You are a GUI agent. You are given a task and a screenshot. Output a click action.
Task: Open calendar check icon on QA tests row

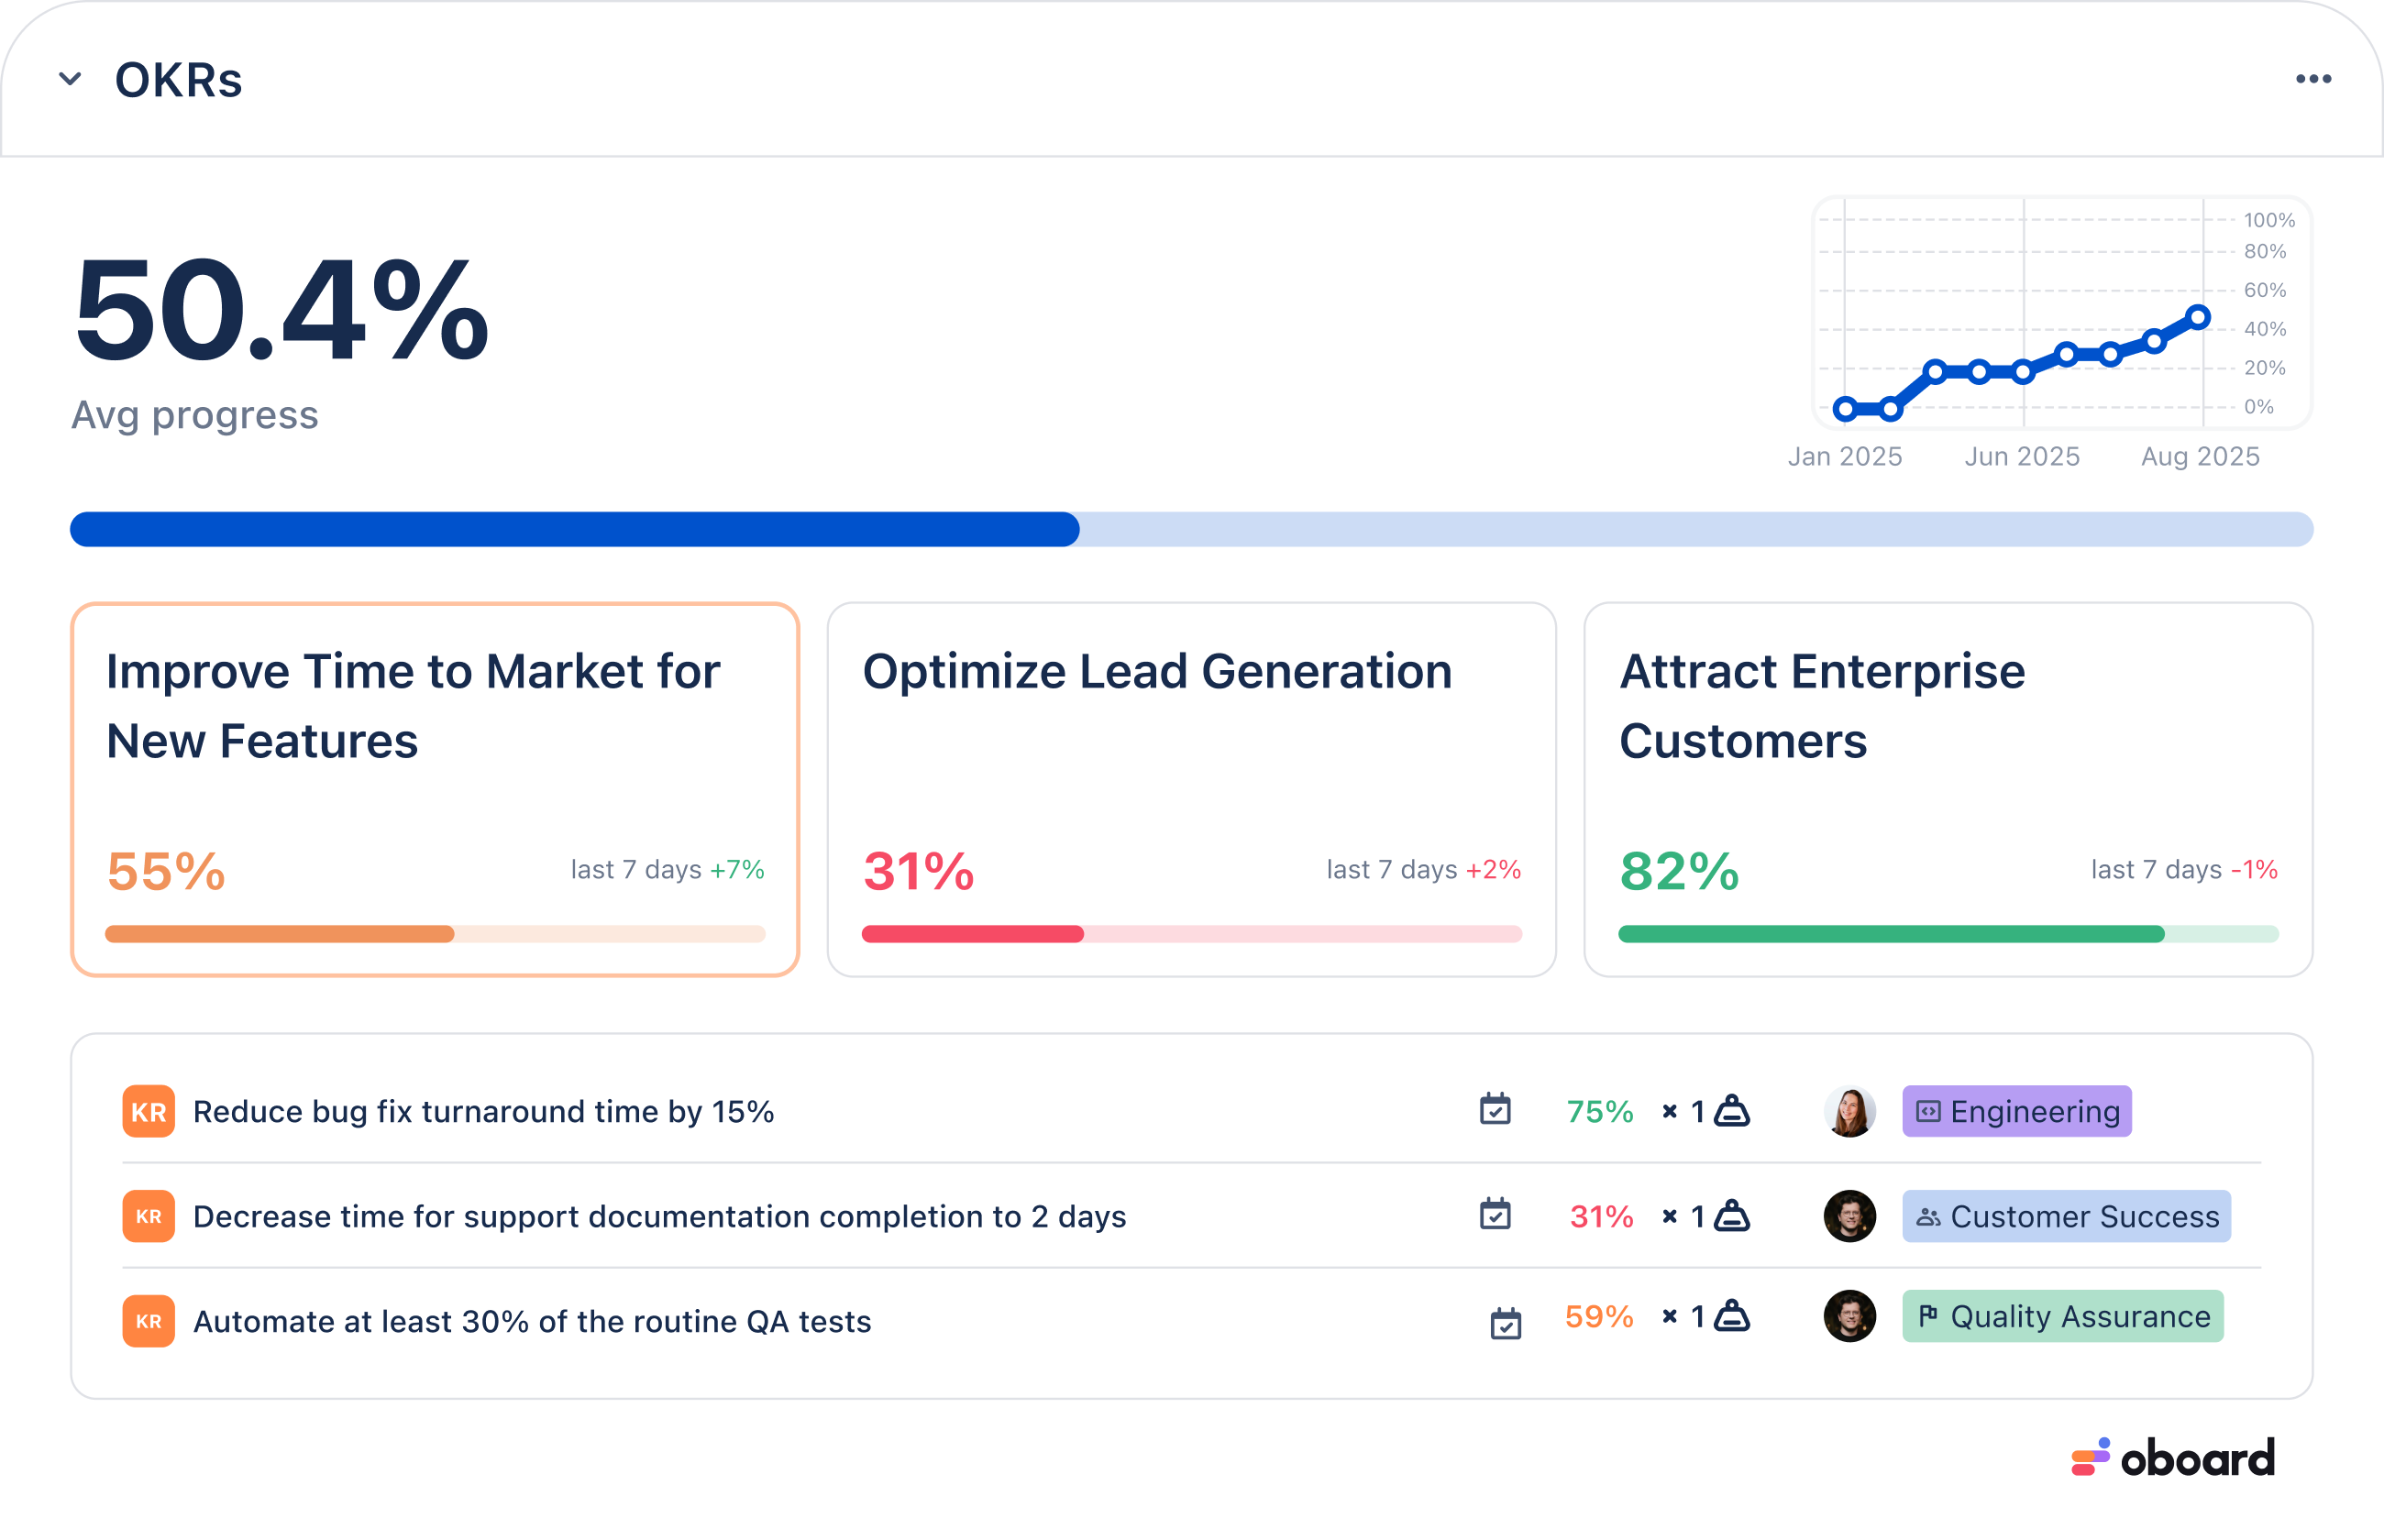pyautogui.click(x=1505, y=1323)
